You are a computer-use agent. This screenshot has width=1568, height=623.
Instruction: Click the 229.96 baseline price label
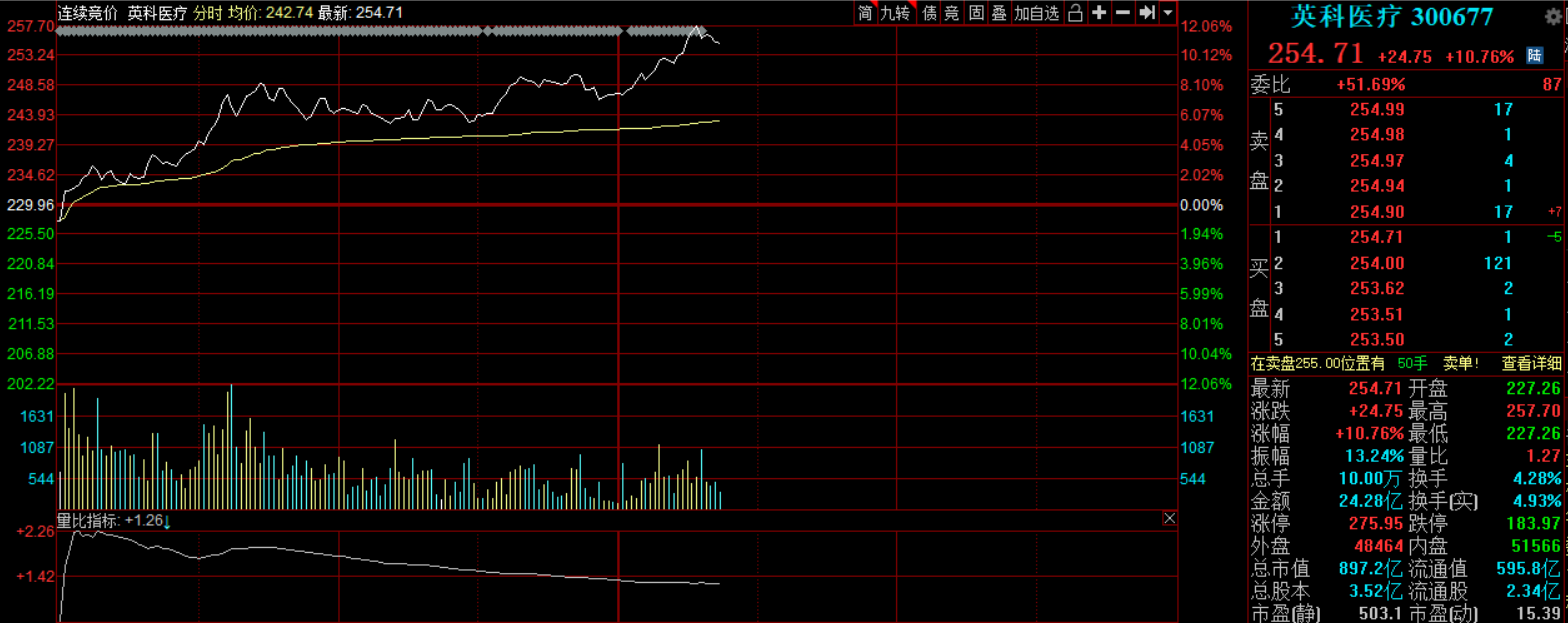point(28,204)
